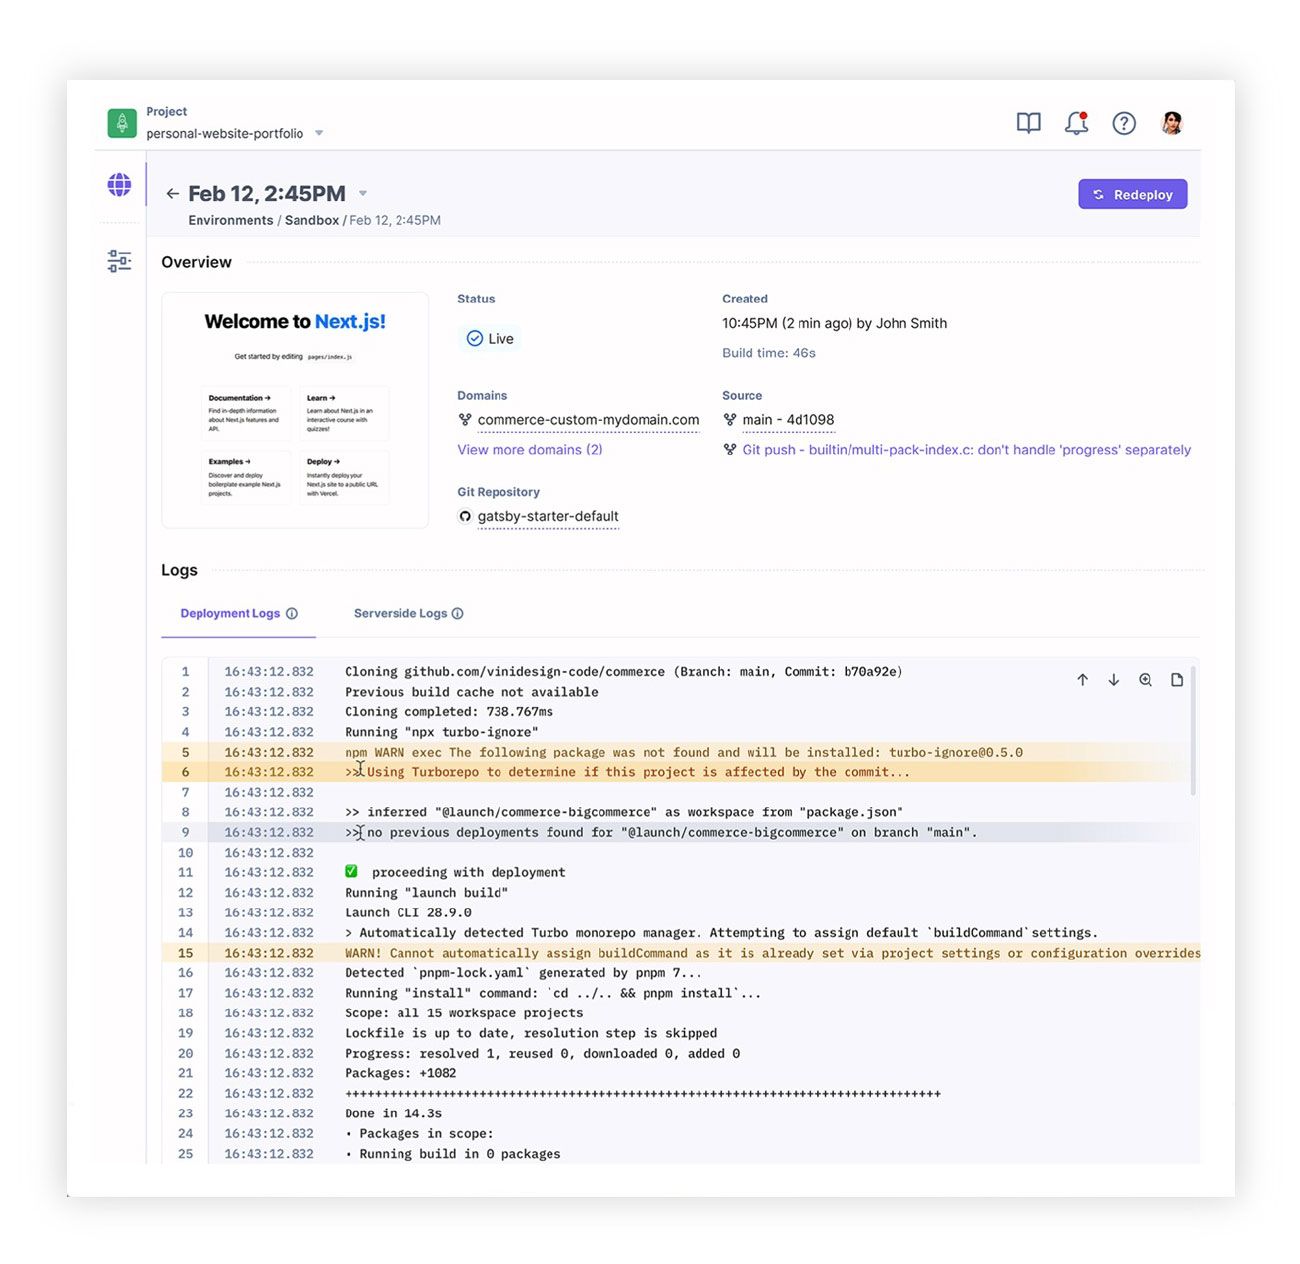Click the Live status check icon
The width and height of the screenshot is (1300, 1264).
point(475,339)
